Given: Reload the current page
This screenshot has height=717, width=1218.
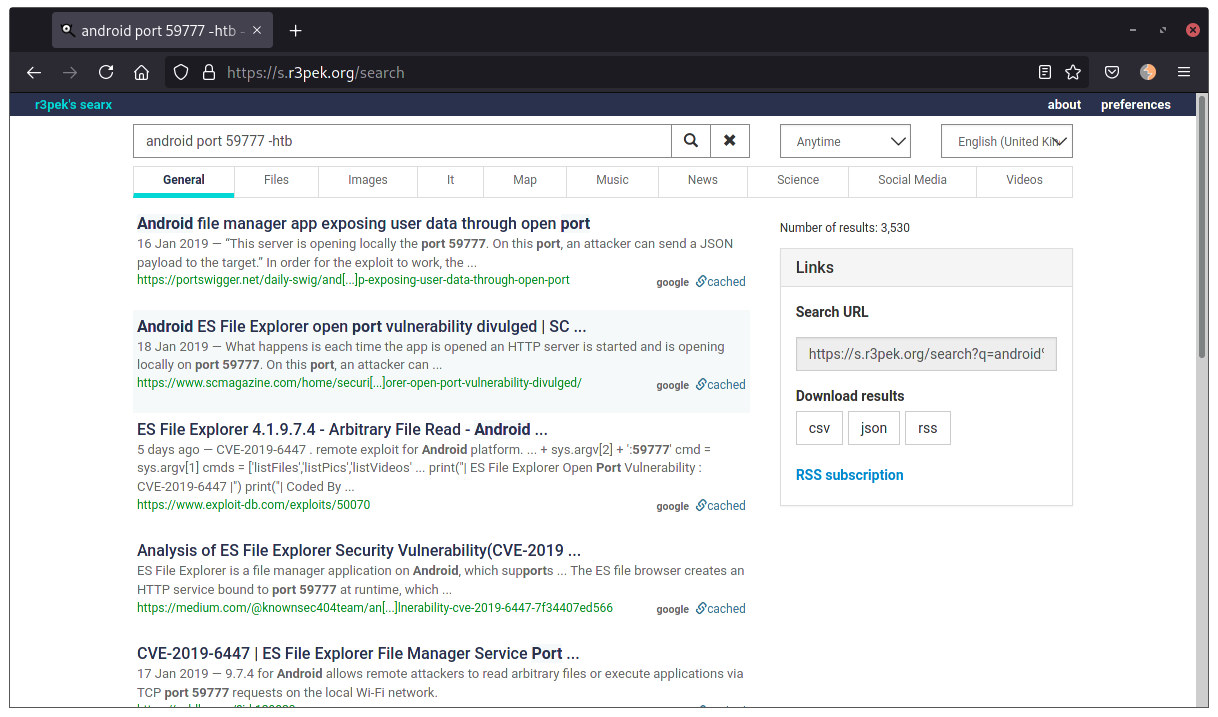Looking at the screenshot, I should coord(105,72).
